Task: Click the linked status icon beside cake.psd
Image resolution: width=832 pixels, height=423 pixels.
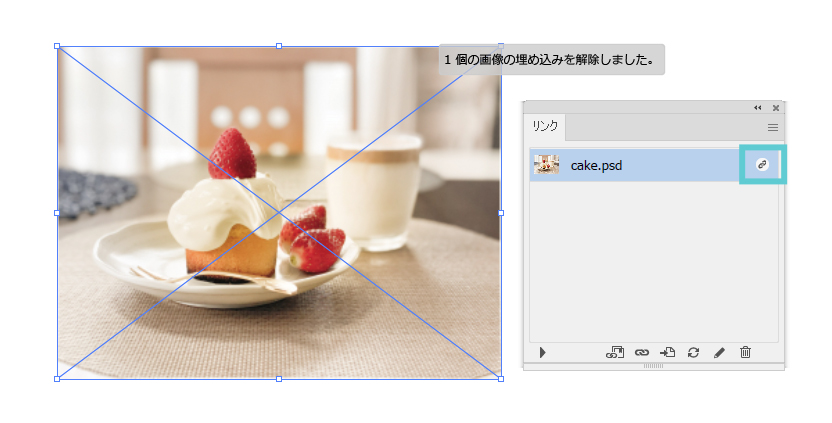Action: [x=762, y=164]
